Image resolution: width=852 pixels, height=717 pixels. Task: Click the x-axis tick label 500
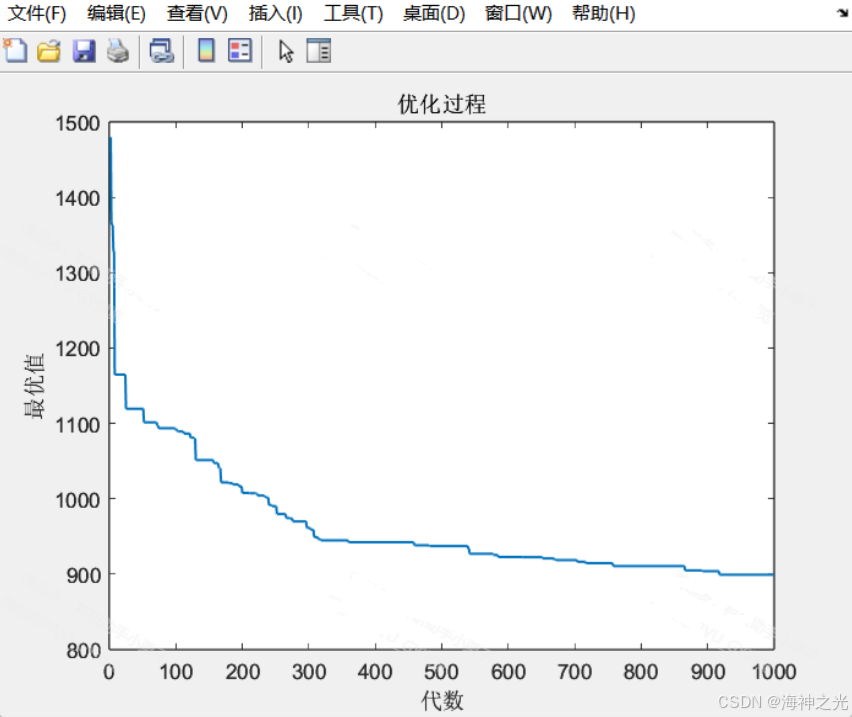(441, 672)
